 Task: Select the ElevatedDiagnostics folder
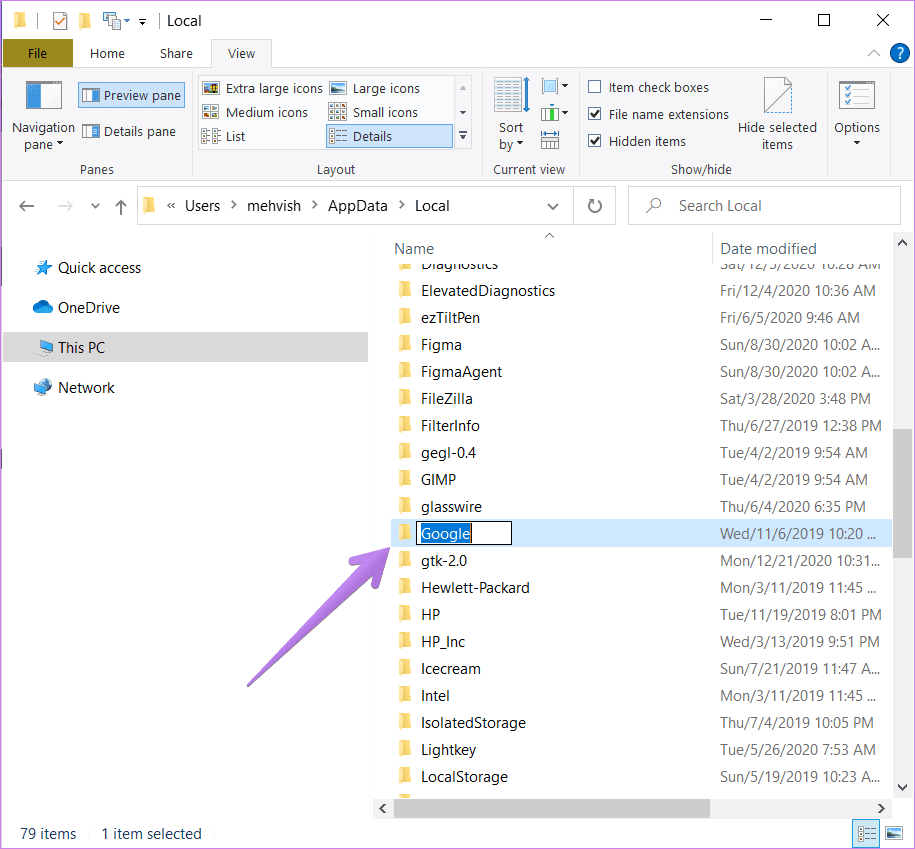[x=488, y=290]
